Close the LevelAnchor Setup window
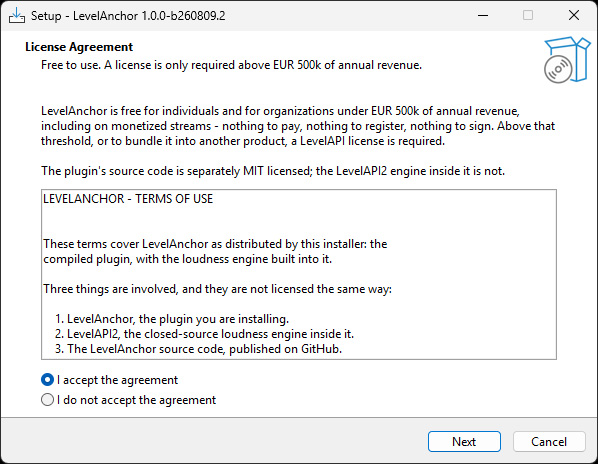Image resolution: width=598 pixels, height=464 pixels. tap(574, 15)
